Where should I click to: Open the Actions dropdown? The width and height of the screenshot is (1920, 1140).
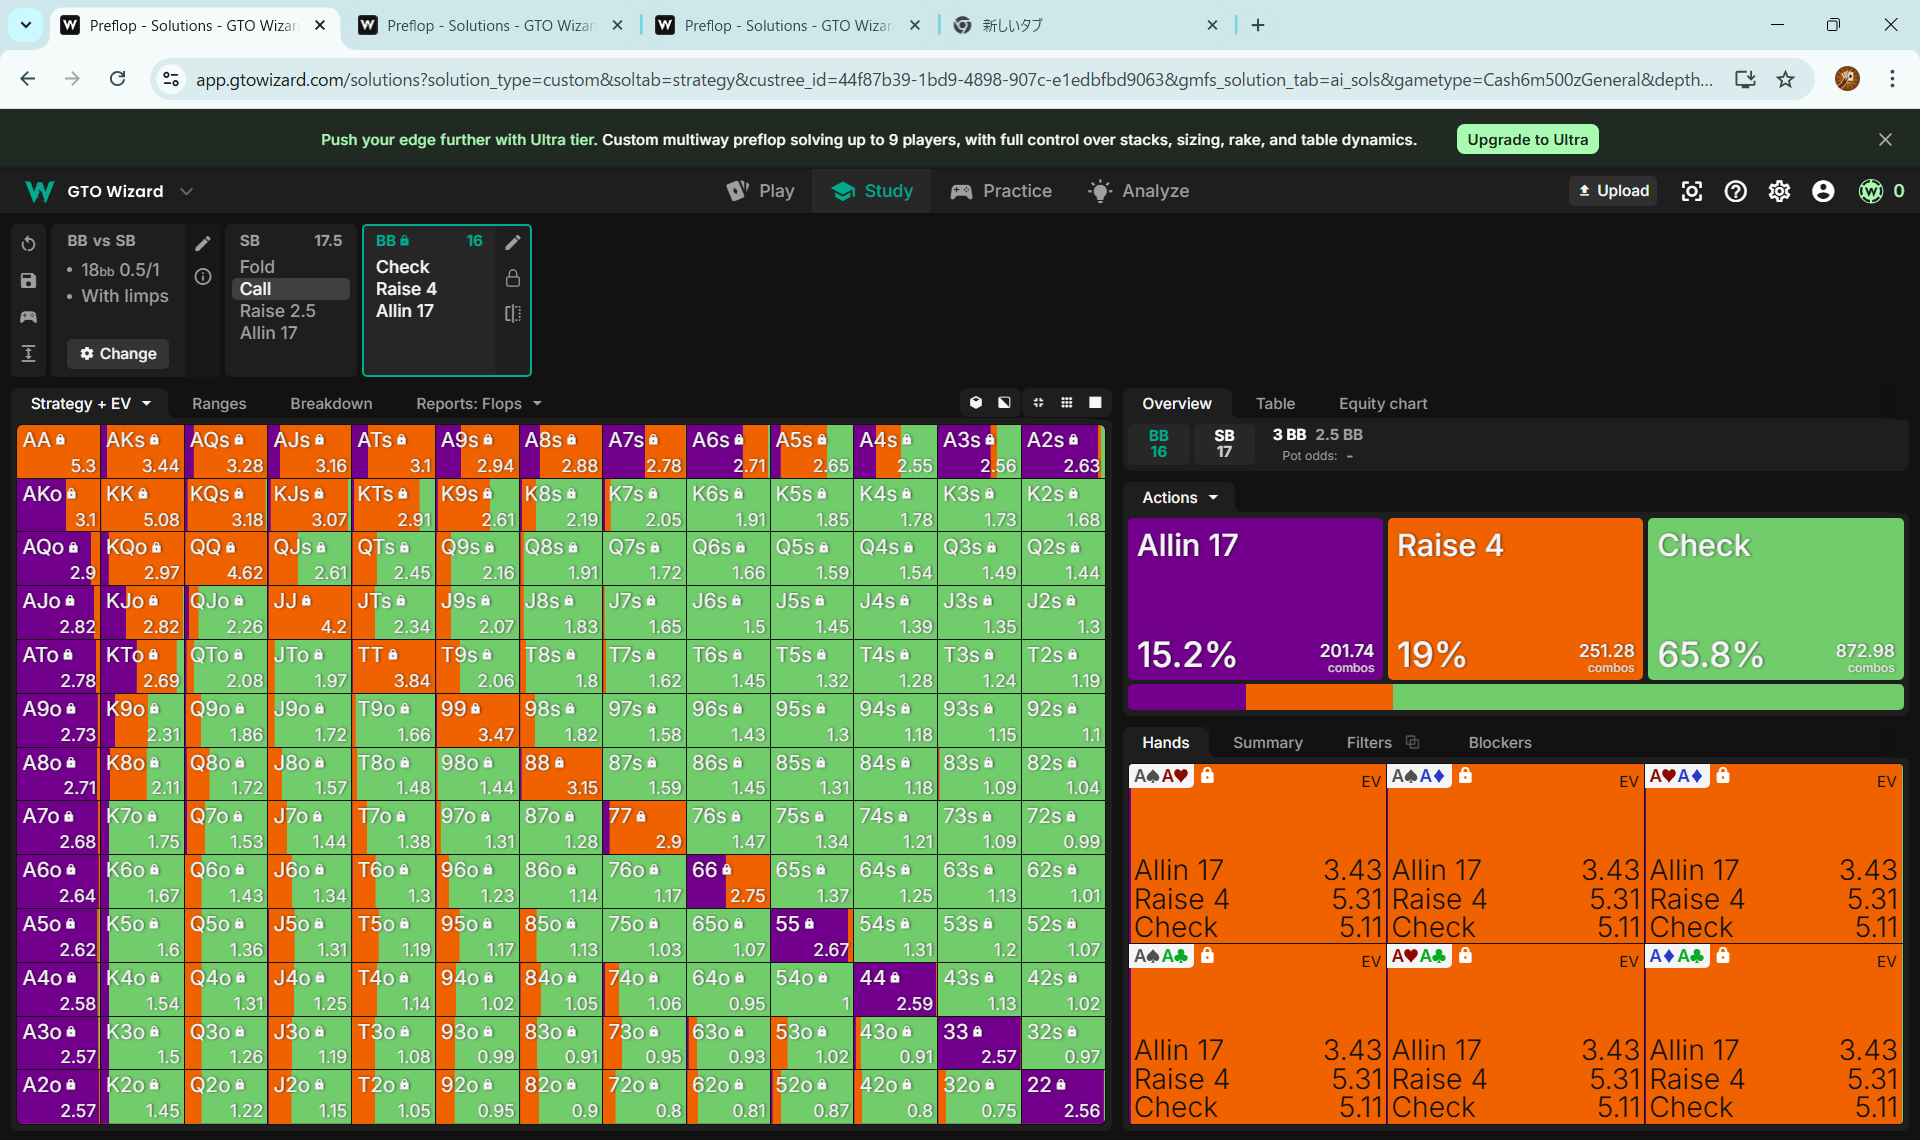coord(1180,498)
